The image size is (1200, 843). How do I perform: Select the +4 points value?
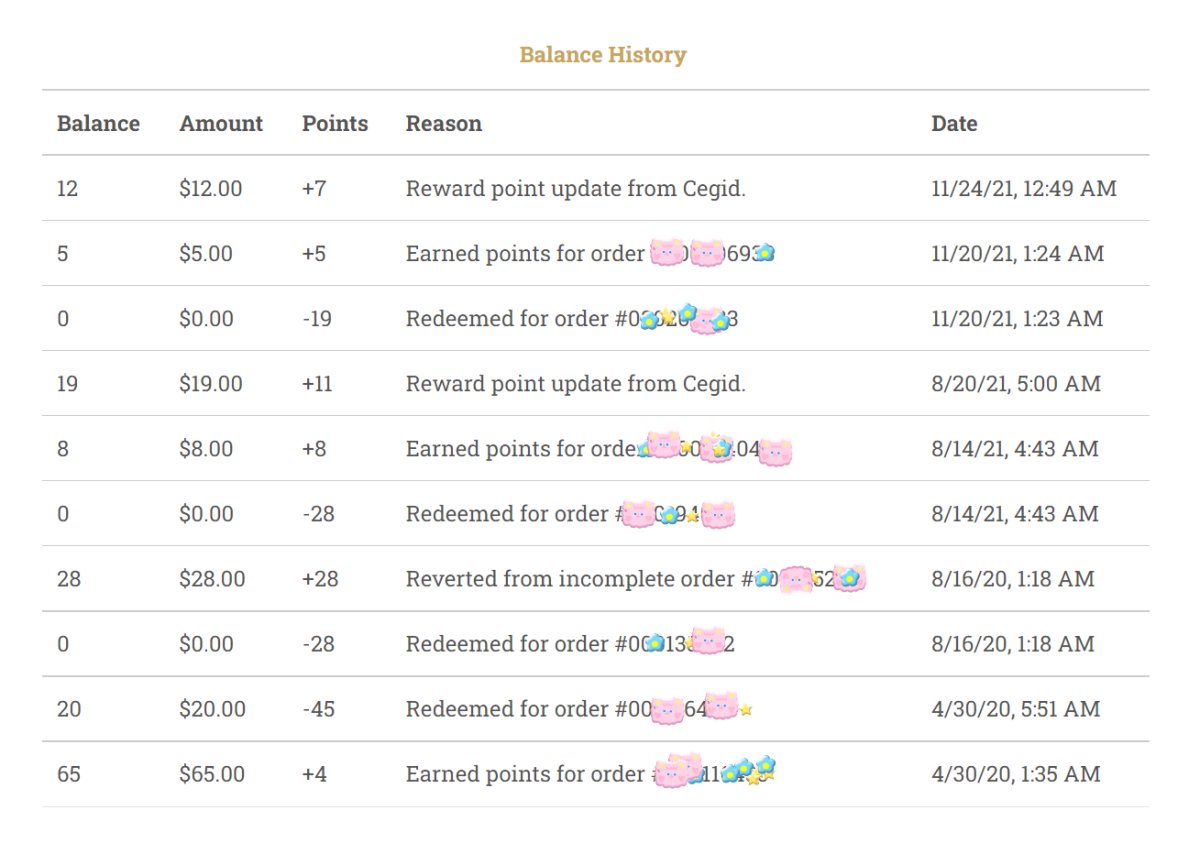point(314,774)
